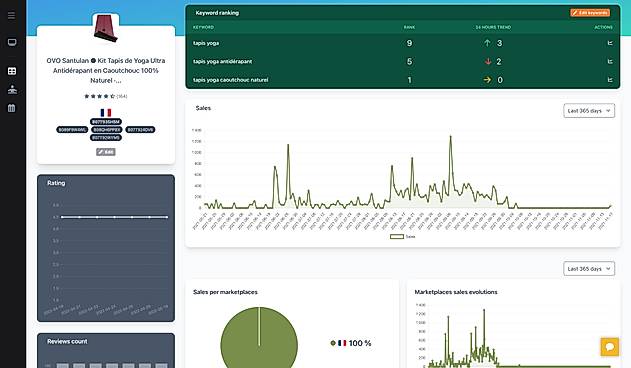Click rank value 1 for caoutchouc naturel

409,80
